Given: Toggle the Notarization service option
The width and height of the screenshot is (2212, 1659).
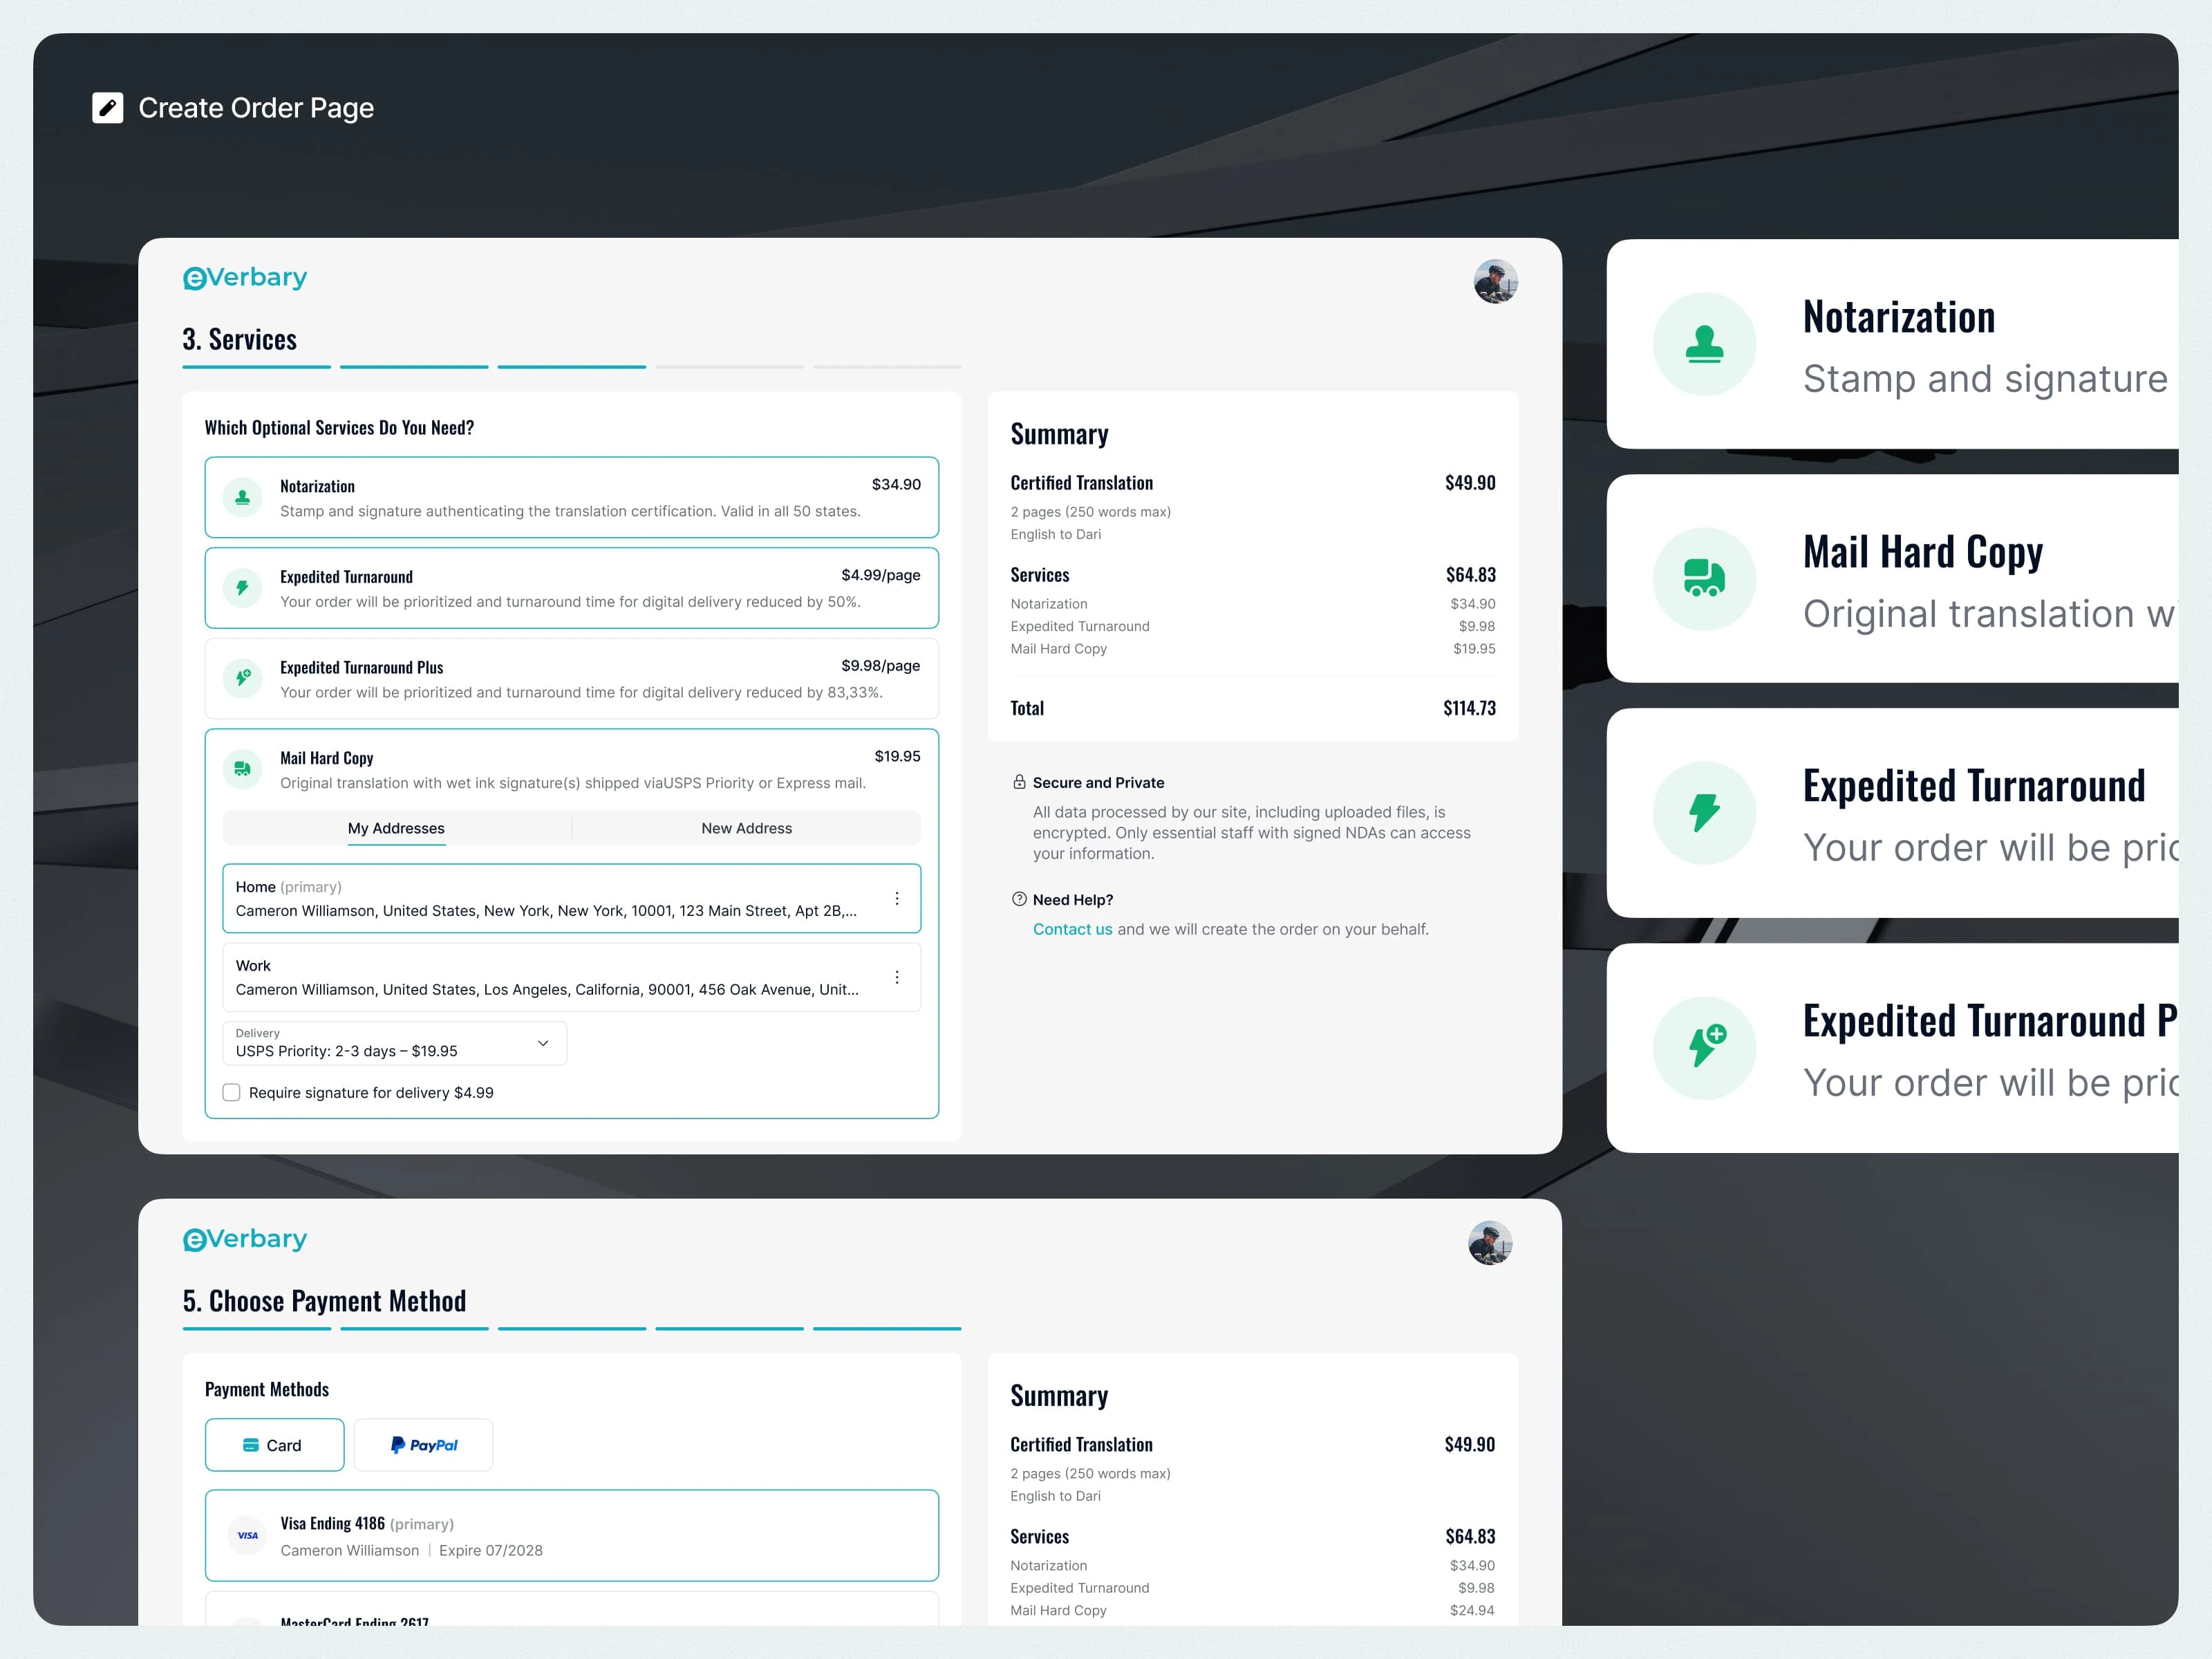Looking at the screenshot, I should pos(572,497).
